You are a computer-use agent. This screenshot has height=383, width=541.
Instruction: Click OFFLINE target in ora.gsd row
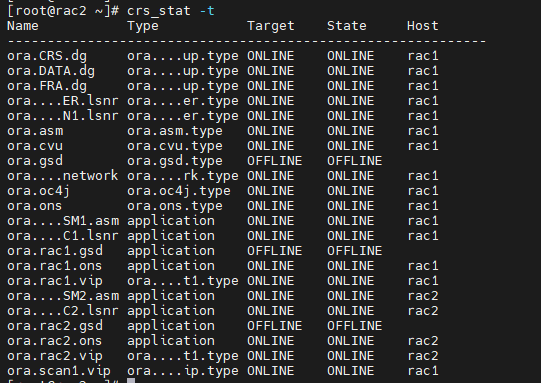point(275,161)
